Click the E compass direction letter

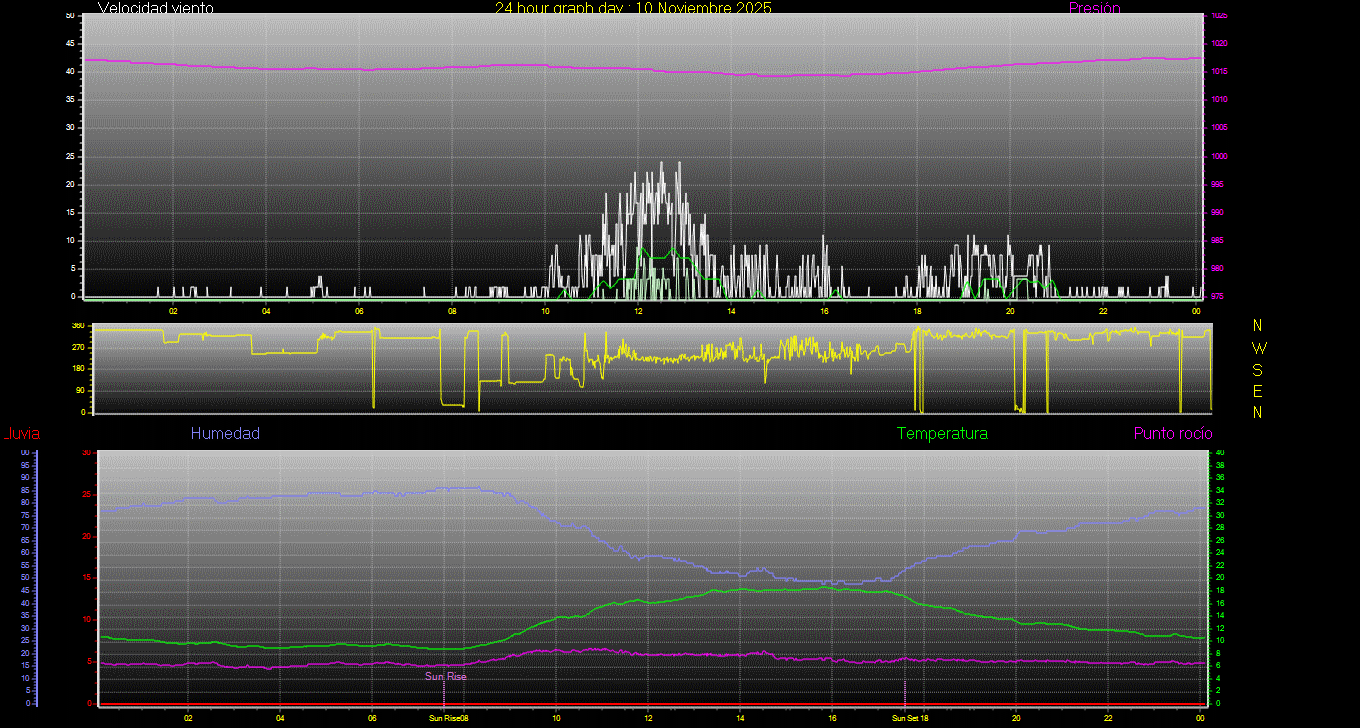click(1257, 390)
